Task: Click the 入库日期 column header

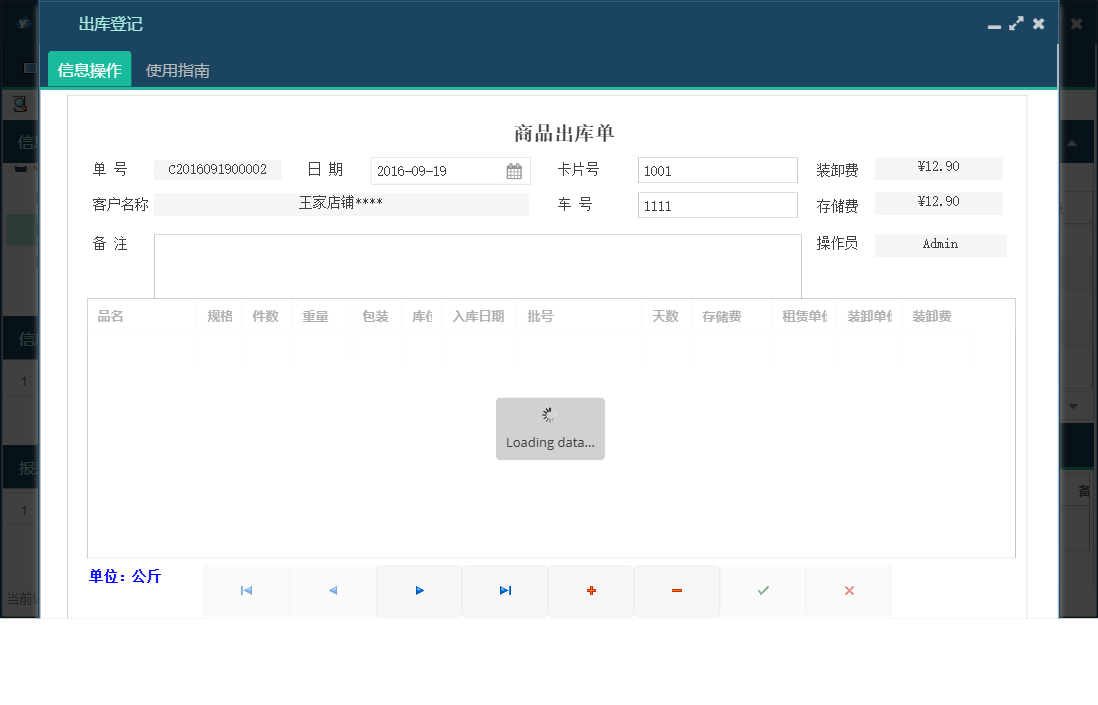Action: pos(478,315)
